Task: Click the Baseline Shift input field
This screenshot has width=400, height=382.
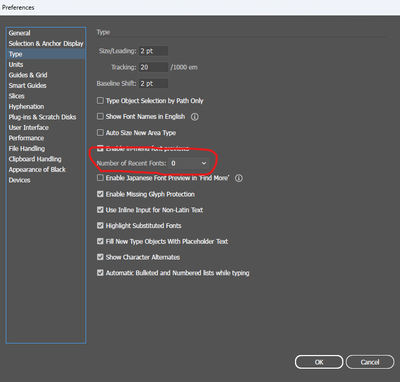Action: (153, 84)
